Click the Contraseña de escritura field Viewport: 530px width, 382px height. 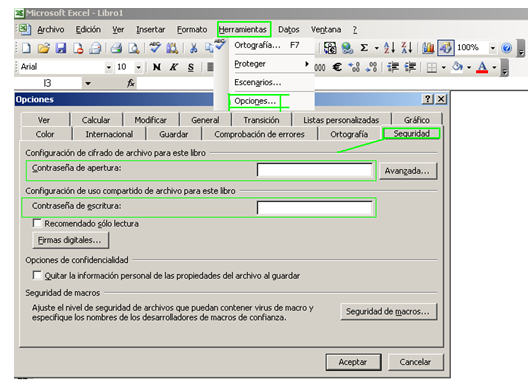(315, 208)
